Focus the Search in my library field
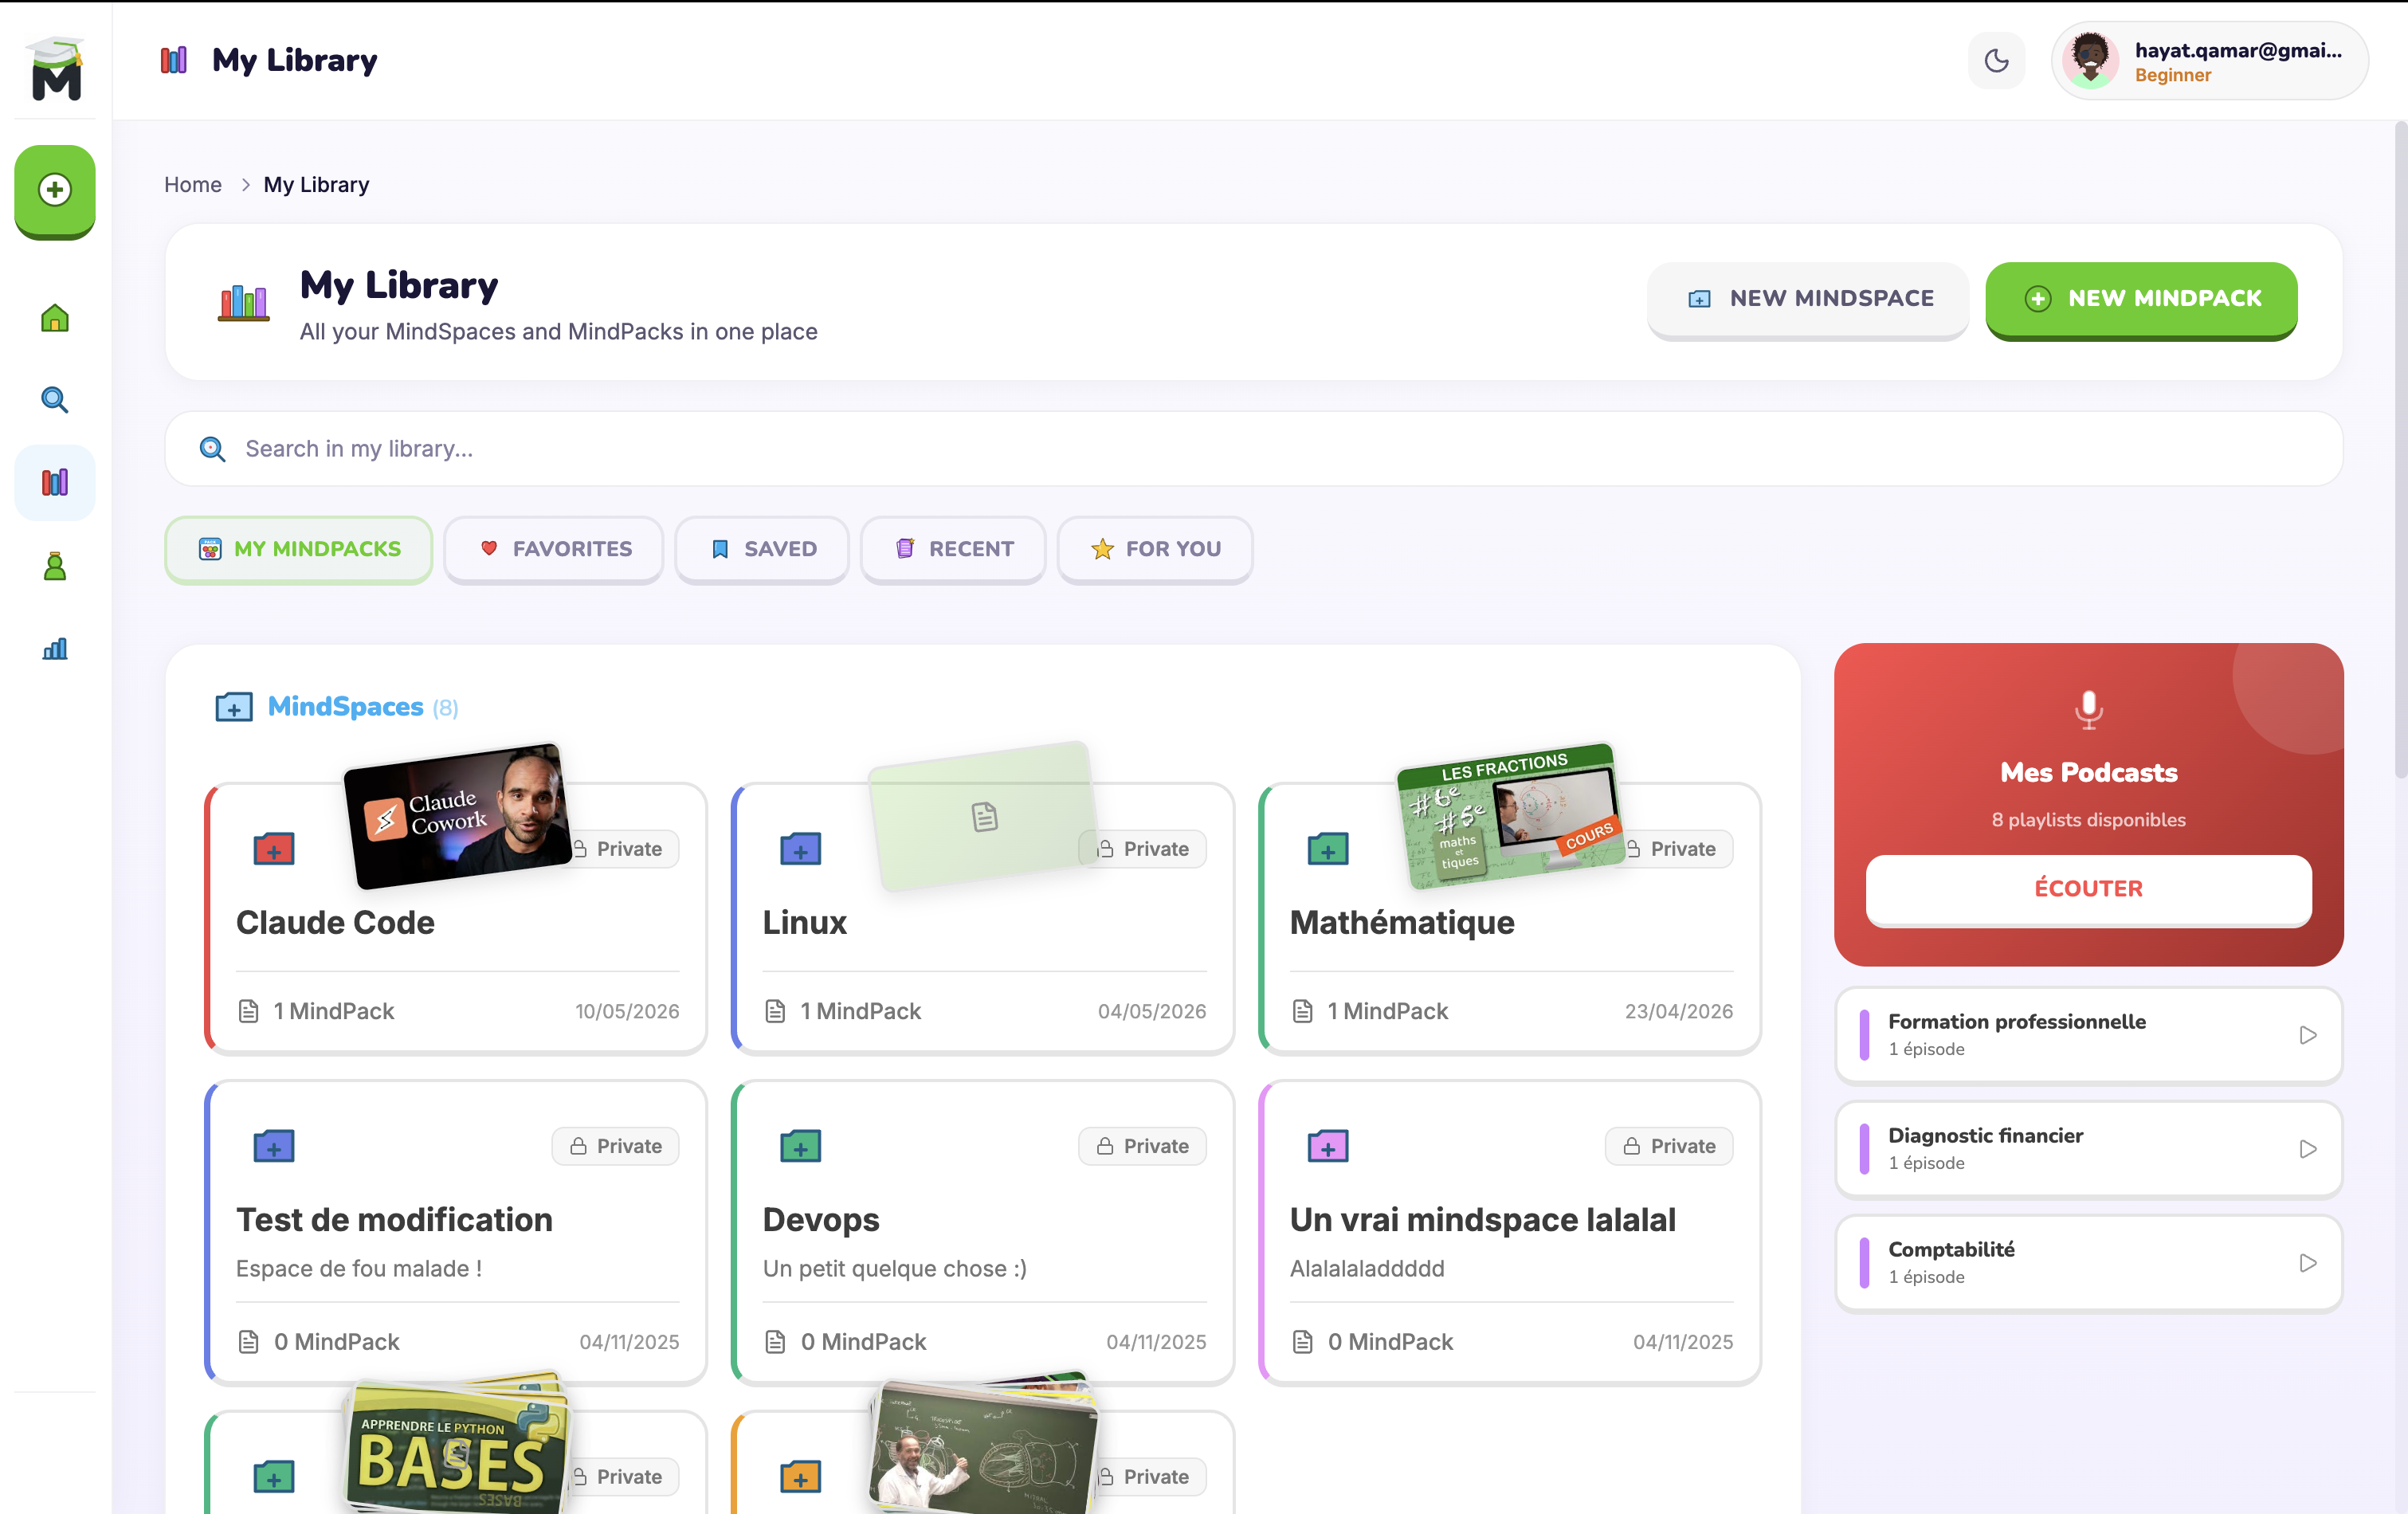 tap(1253, 449)
